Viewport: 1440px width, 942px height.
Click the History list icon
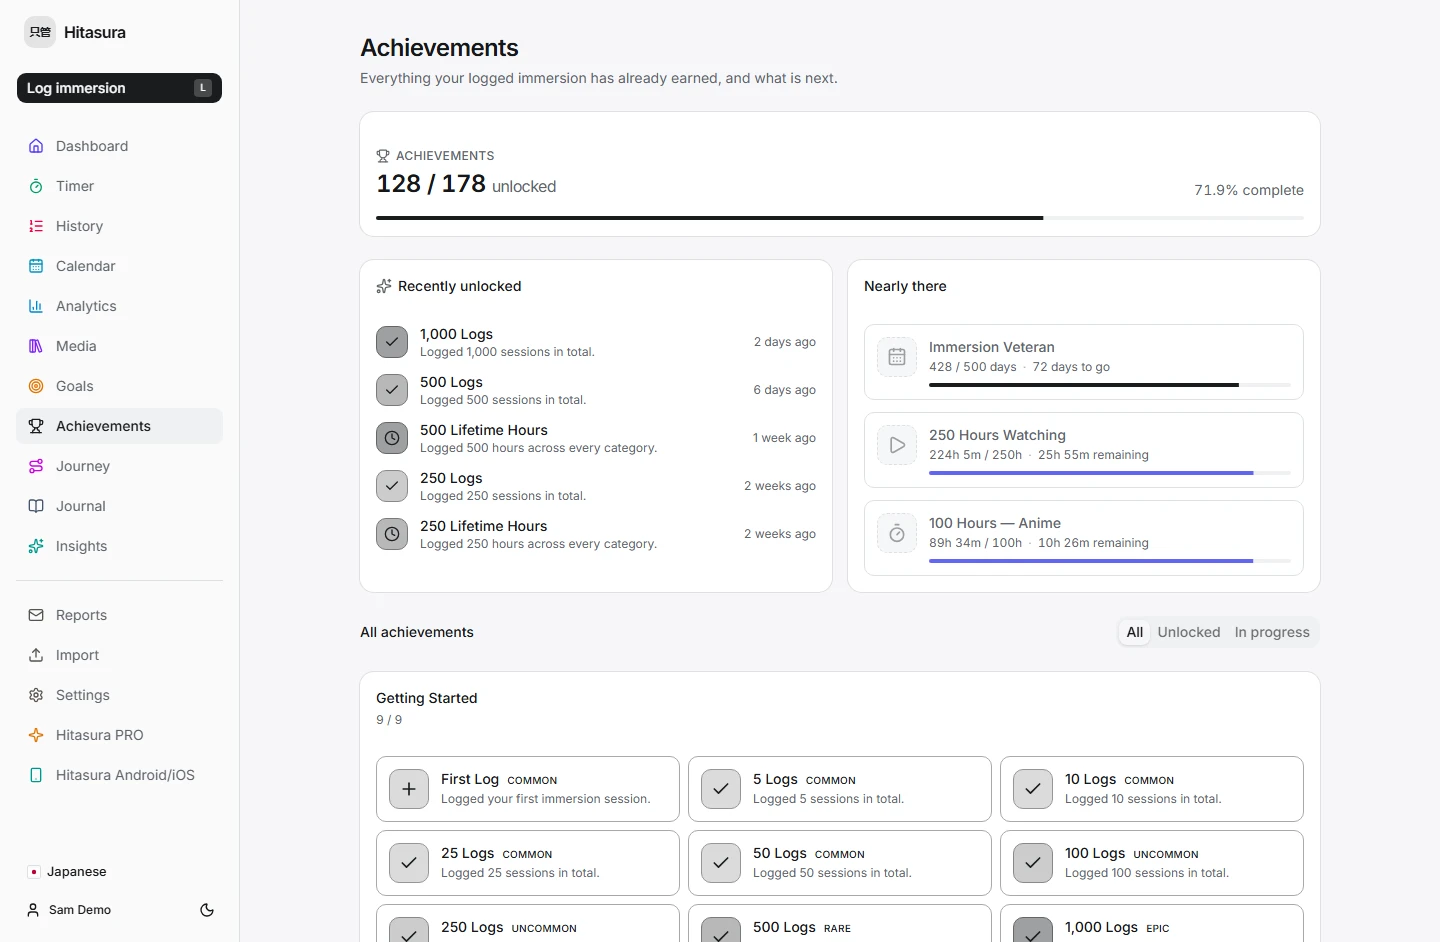36,226
